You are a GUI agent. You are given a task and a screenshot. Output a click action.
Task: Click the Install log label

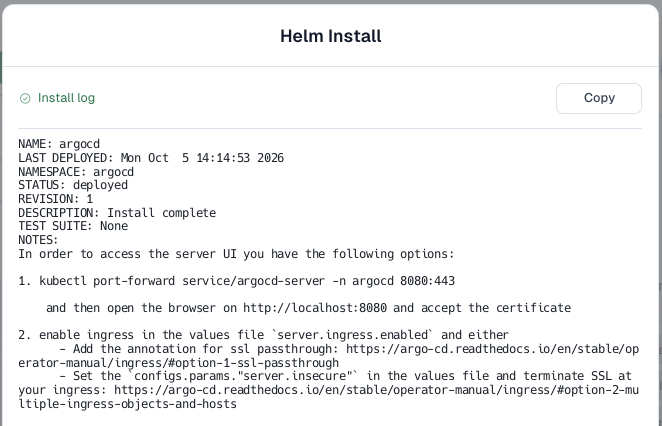(x=66, y=98)
